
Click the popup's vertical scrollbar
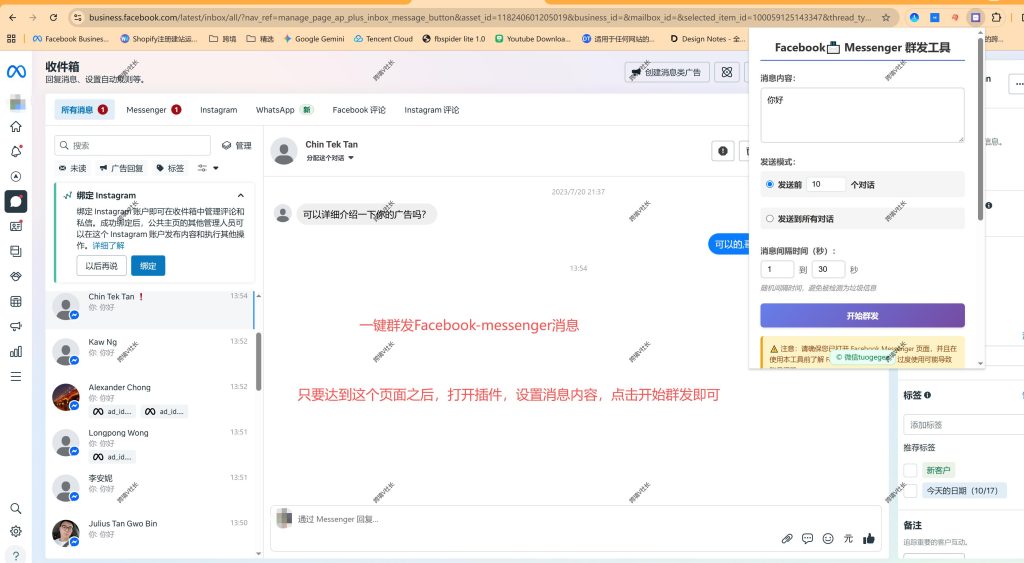click(x=980, y=131)
